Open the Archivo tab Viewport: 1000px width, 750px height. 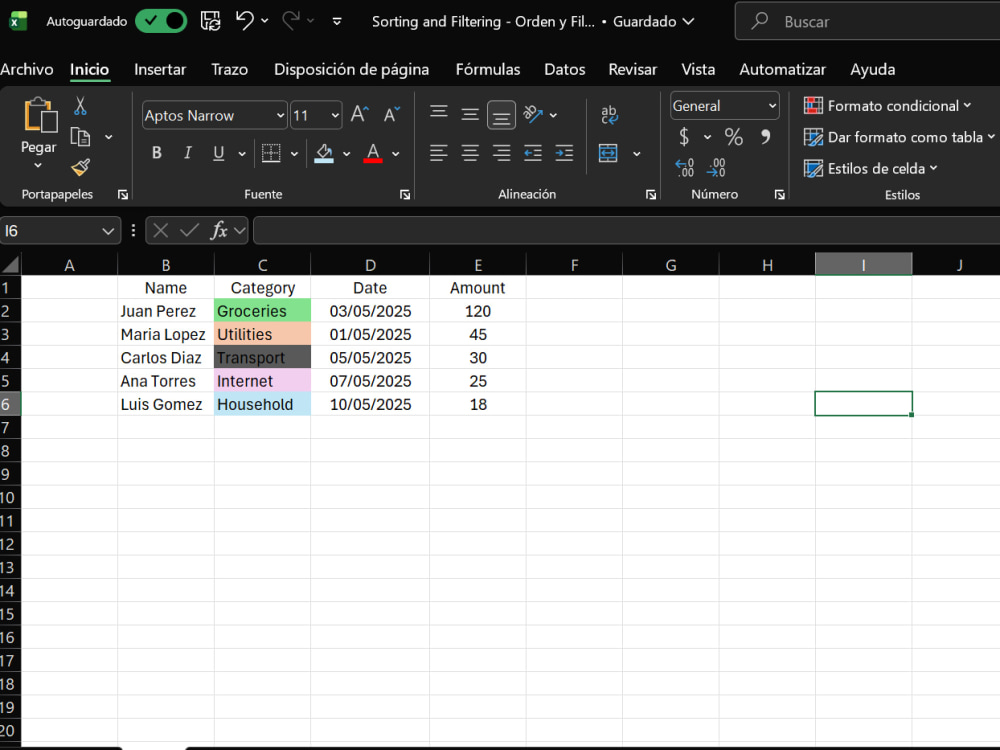tap(27, 70)
